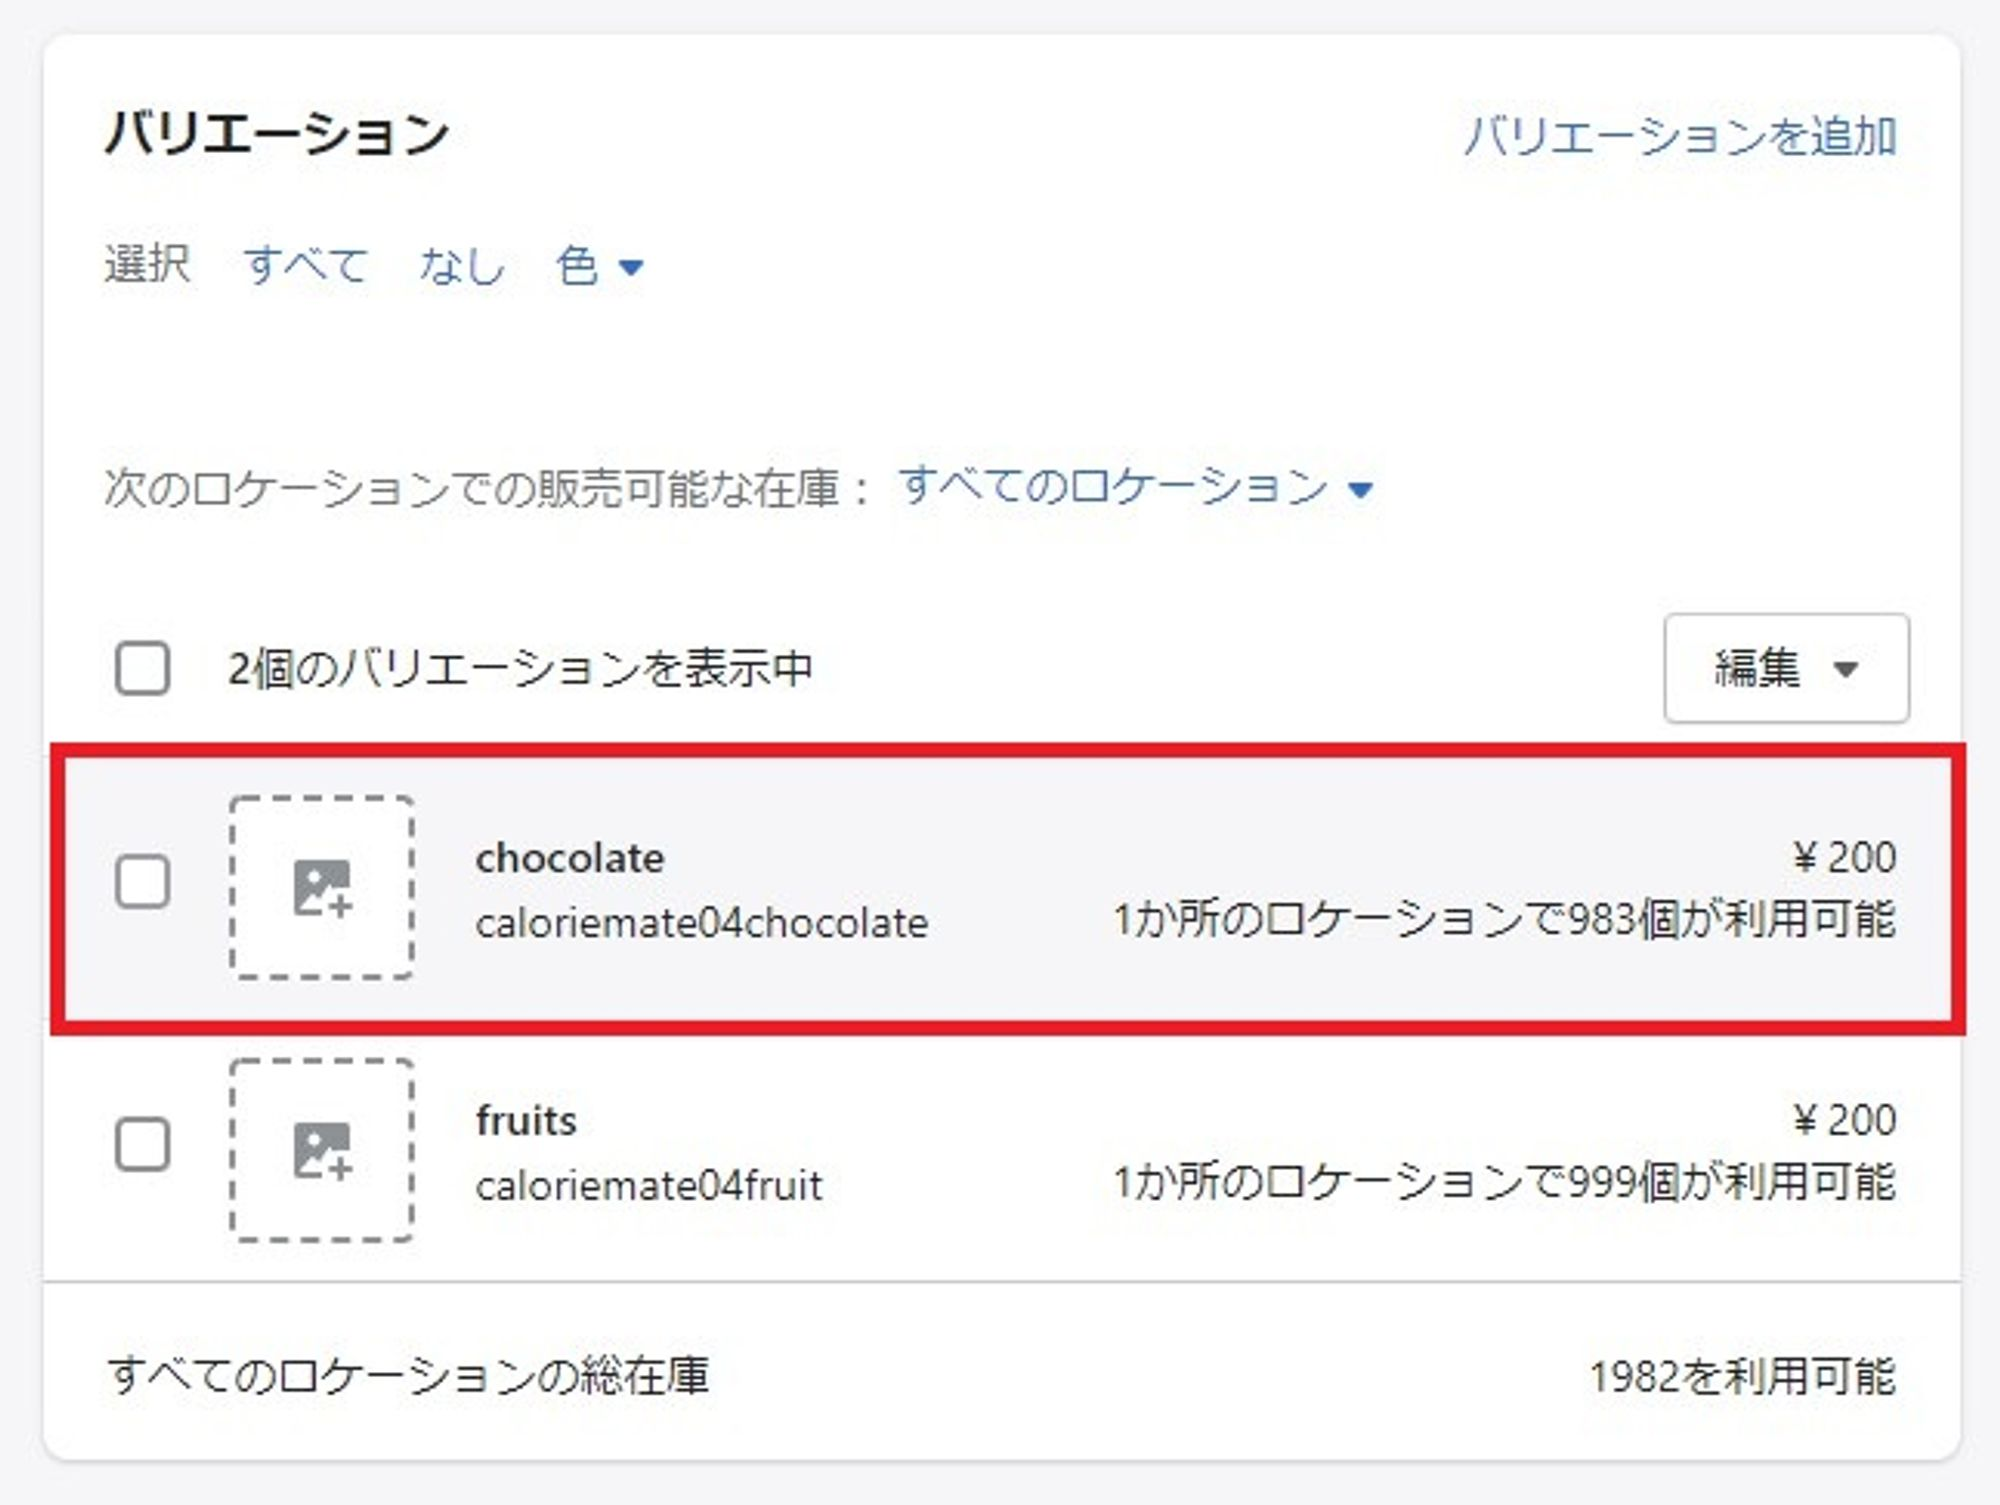This screenshot has width=2000, height=1505.
Task: Expand the 色 filter dropdown
Action: coord(598,266)
